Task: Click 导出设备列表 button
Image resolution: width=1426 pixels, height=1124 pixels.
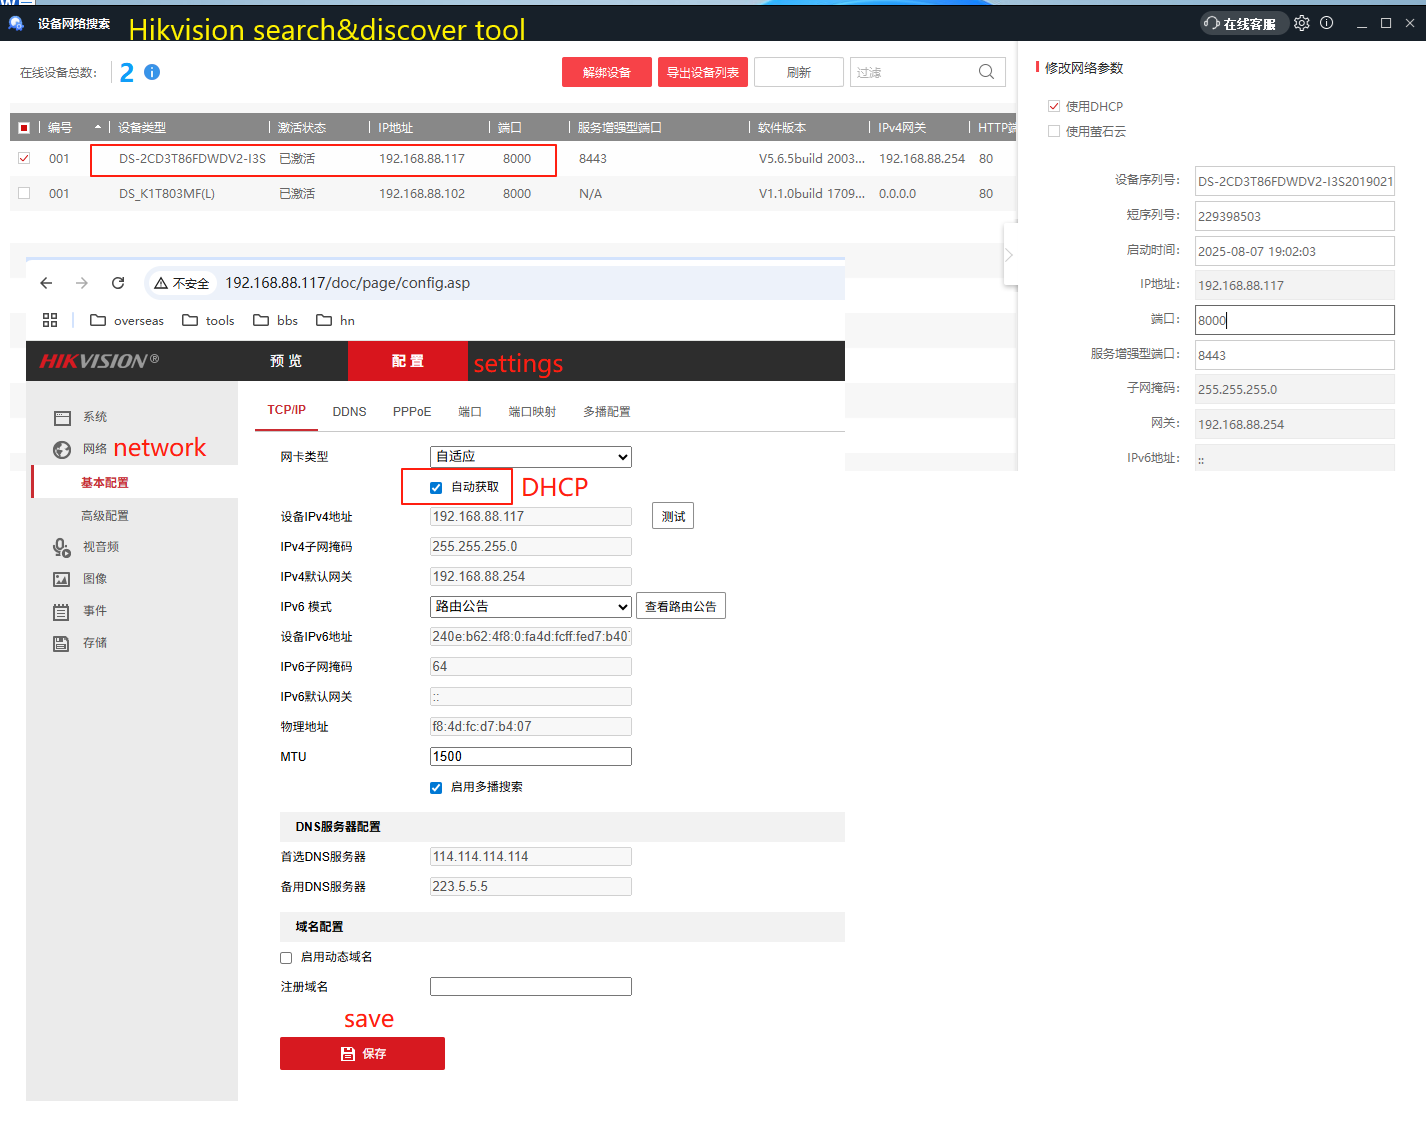Action: click(x=703, y=72)
